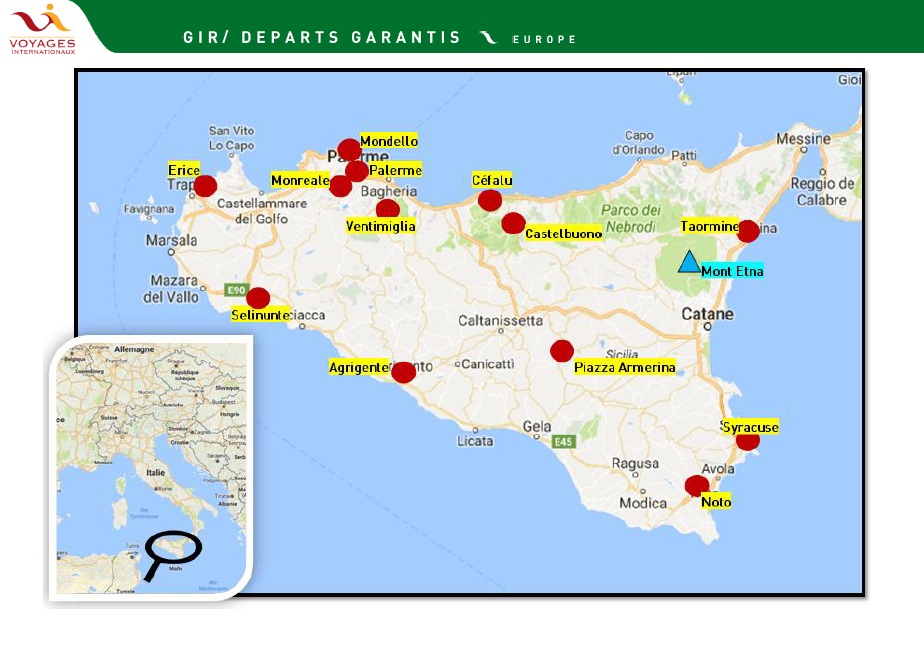Click the Ragusa city name
Viewport: 924px width, 648px height.
[635, 463]
